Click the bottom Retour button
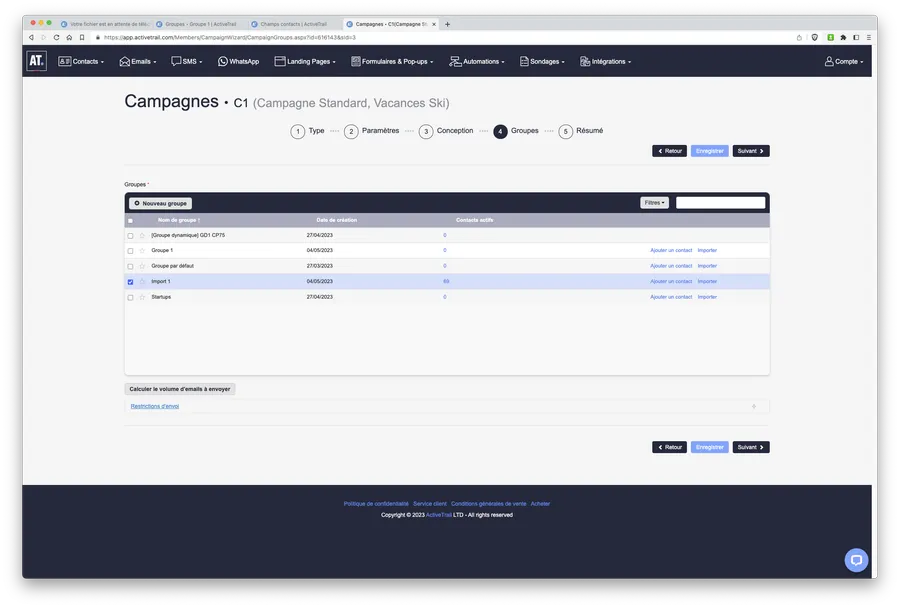The image size is (900, 608). [669, 447]
